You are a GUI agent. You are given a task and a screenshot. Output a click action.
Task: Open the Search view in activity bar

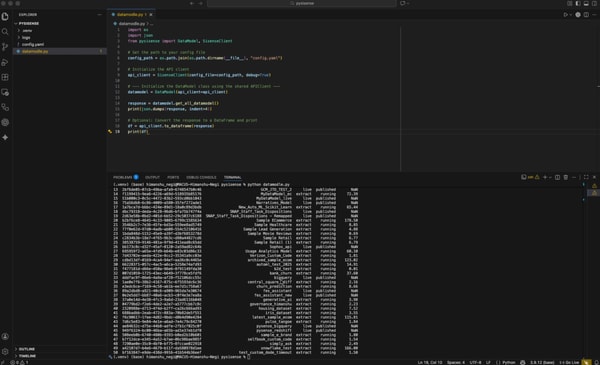[x=5, y=31]
